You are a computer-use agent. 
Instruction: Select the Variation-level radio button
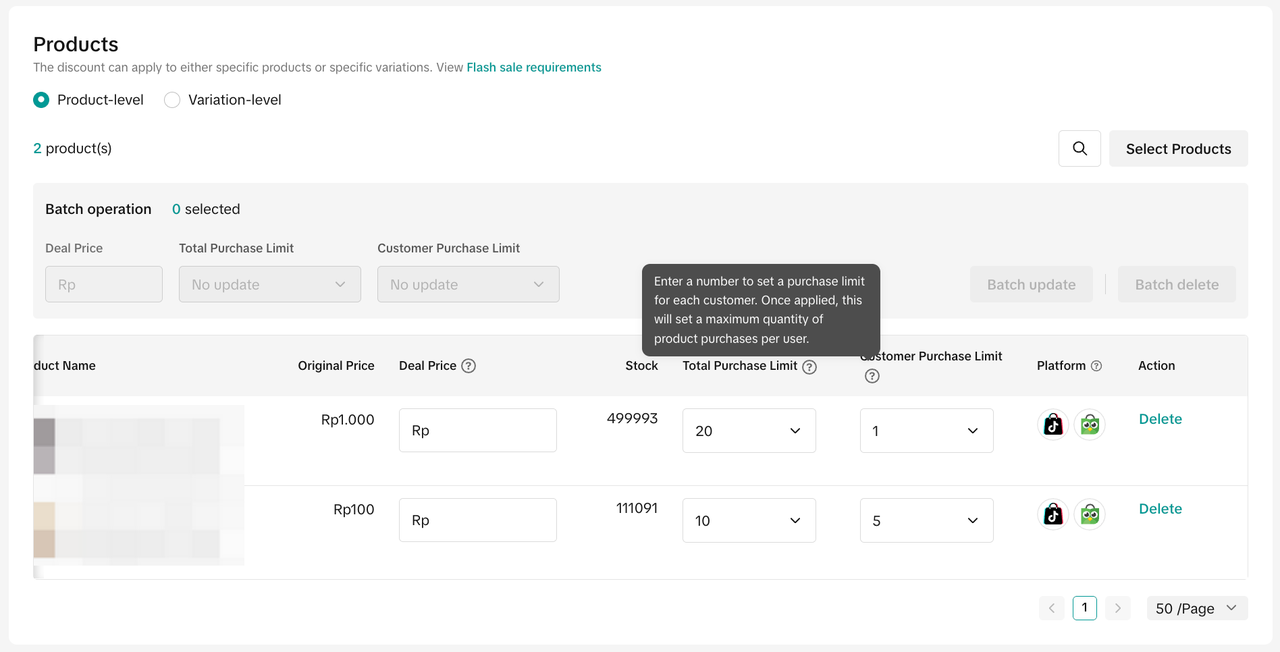(x=172, y=100)
